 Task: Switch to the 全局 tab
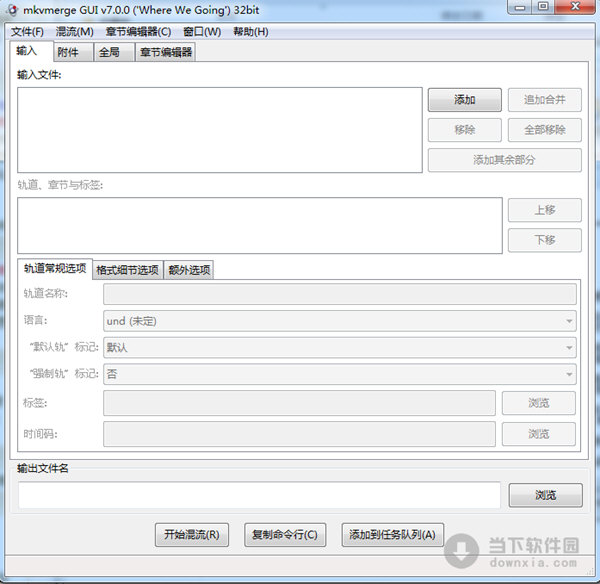coord(114,52)
